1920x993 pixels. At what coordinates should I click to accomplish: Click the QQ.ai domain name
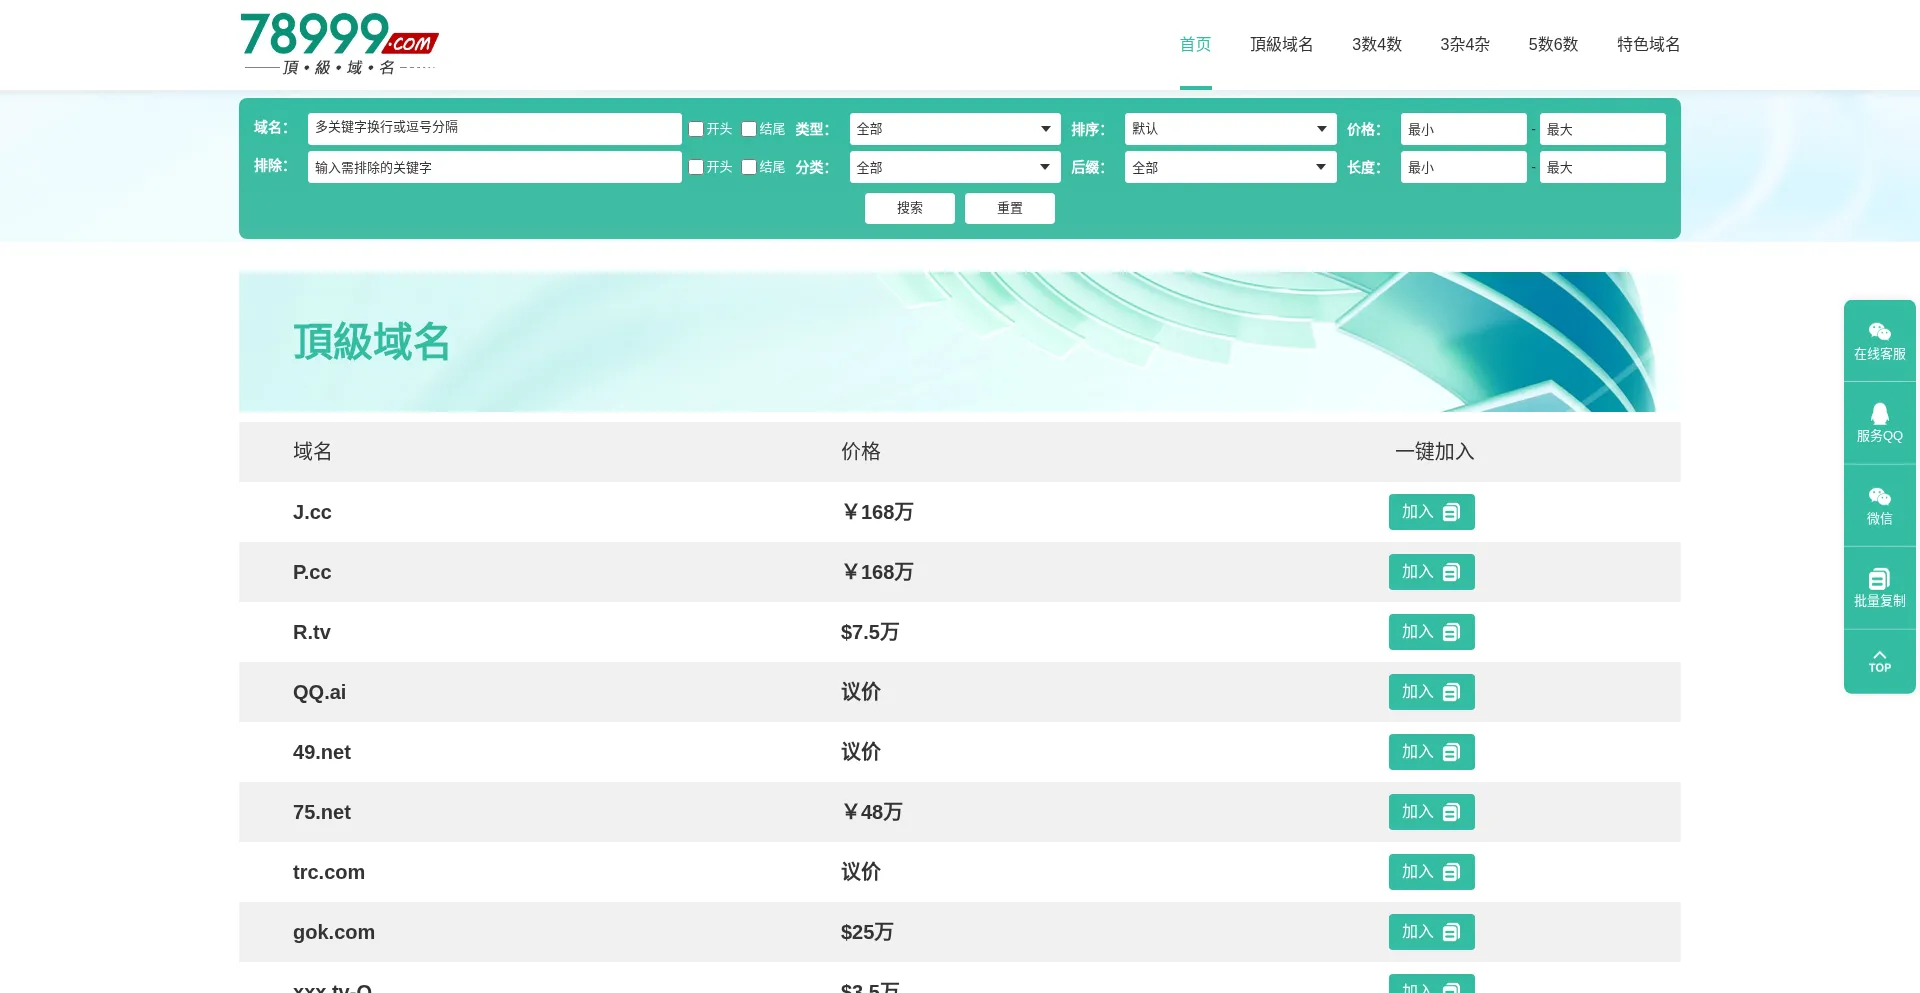click(319, 692)
